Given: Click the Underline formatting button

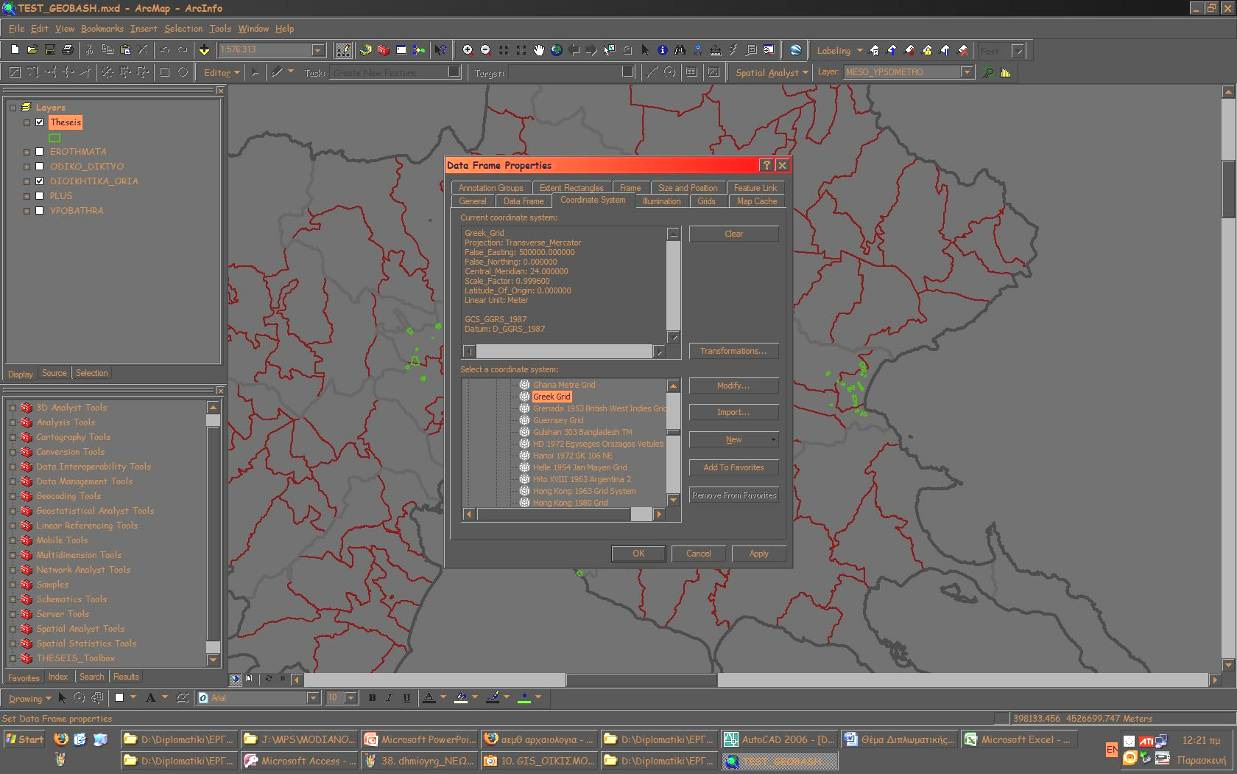Looking at the screenshot, I should pyautogui.click(x=405, y=697).
